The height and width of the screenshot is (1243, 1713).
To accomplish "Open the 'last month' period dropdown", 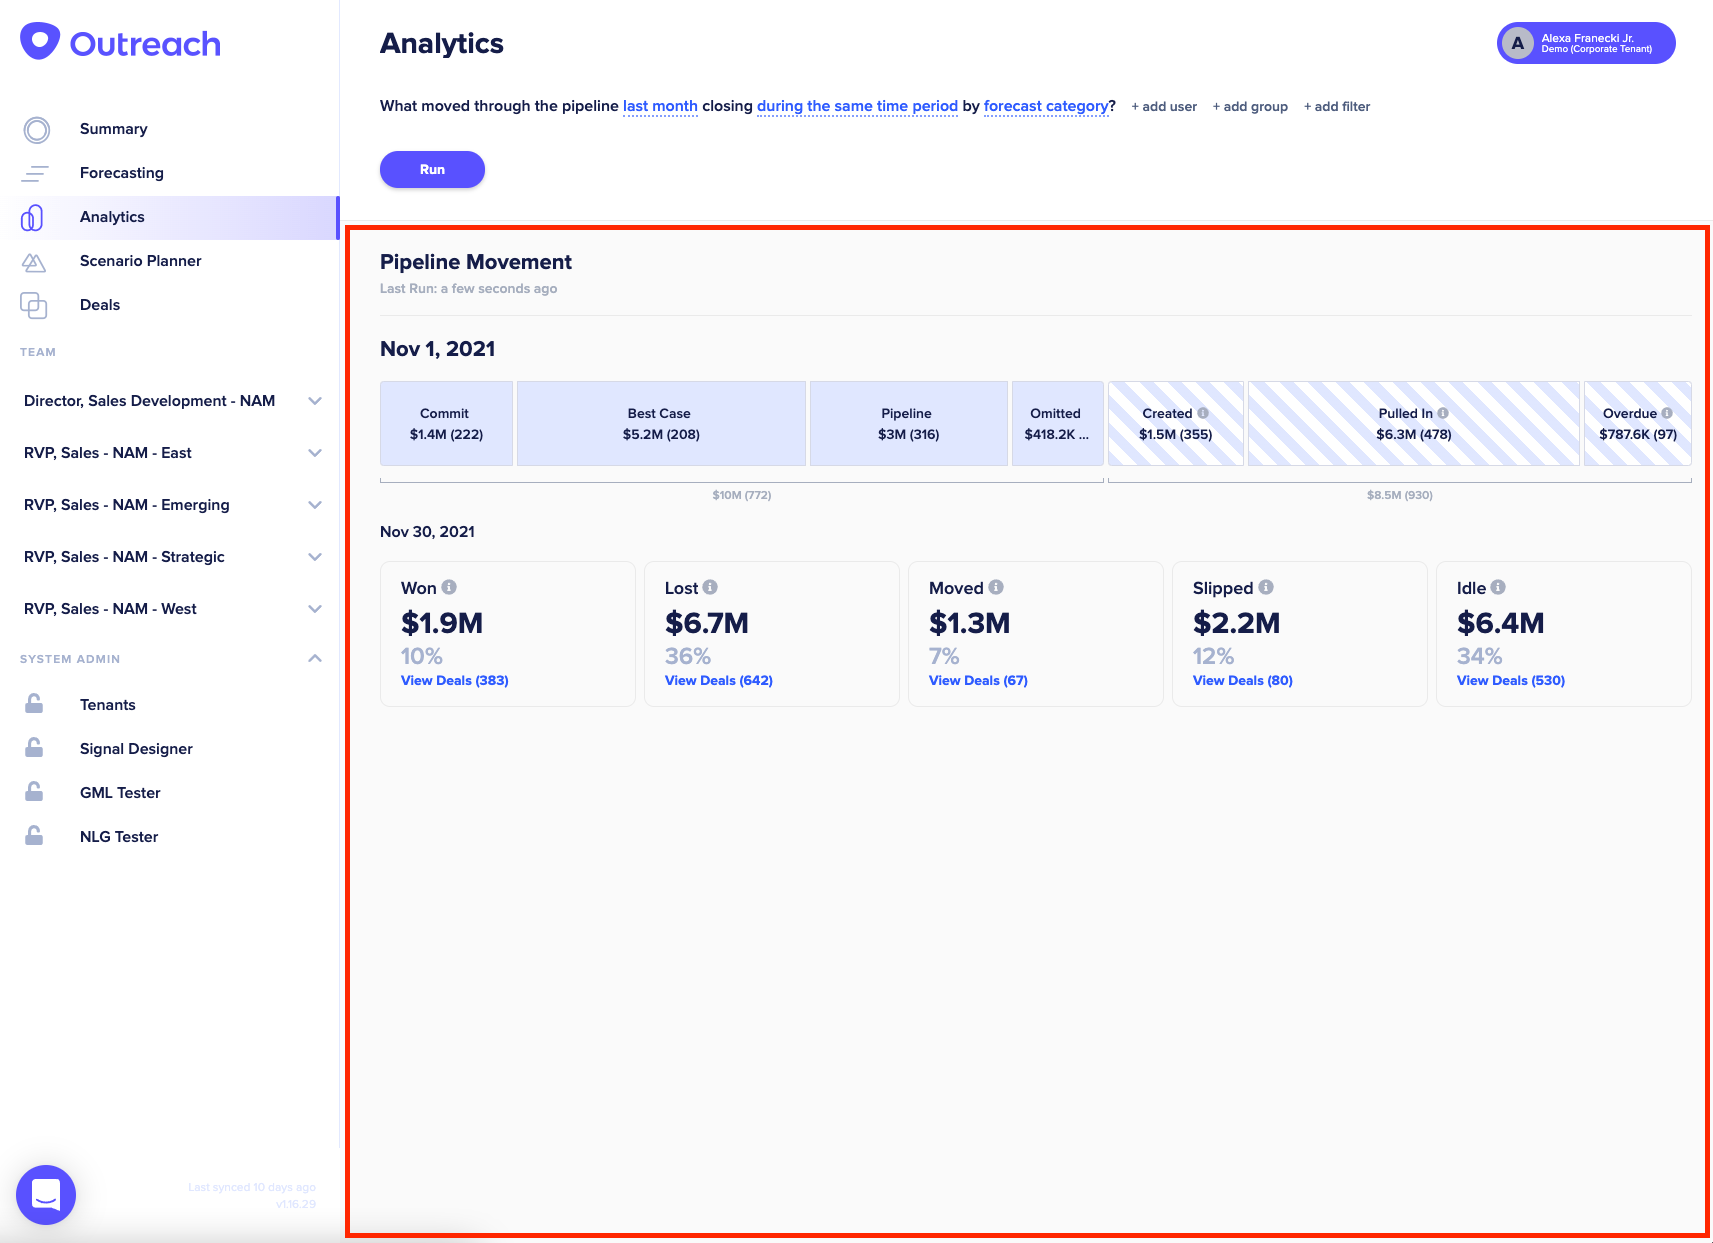I will (x=660, y=106).
